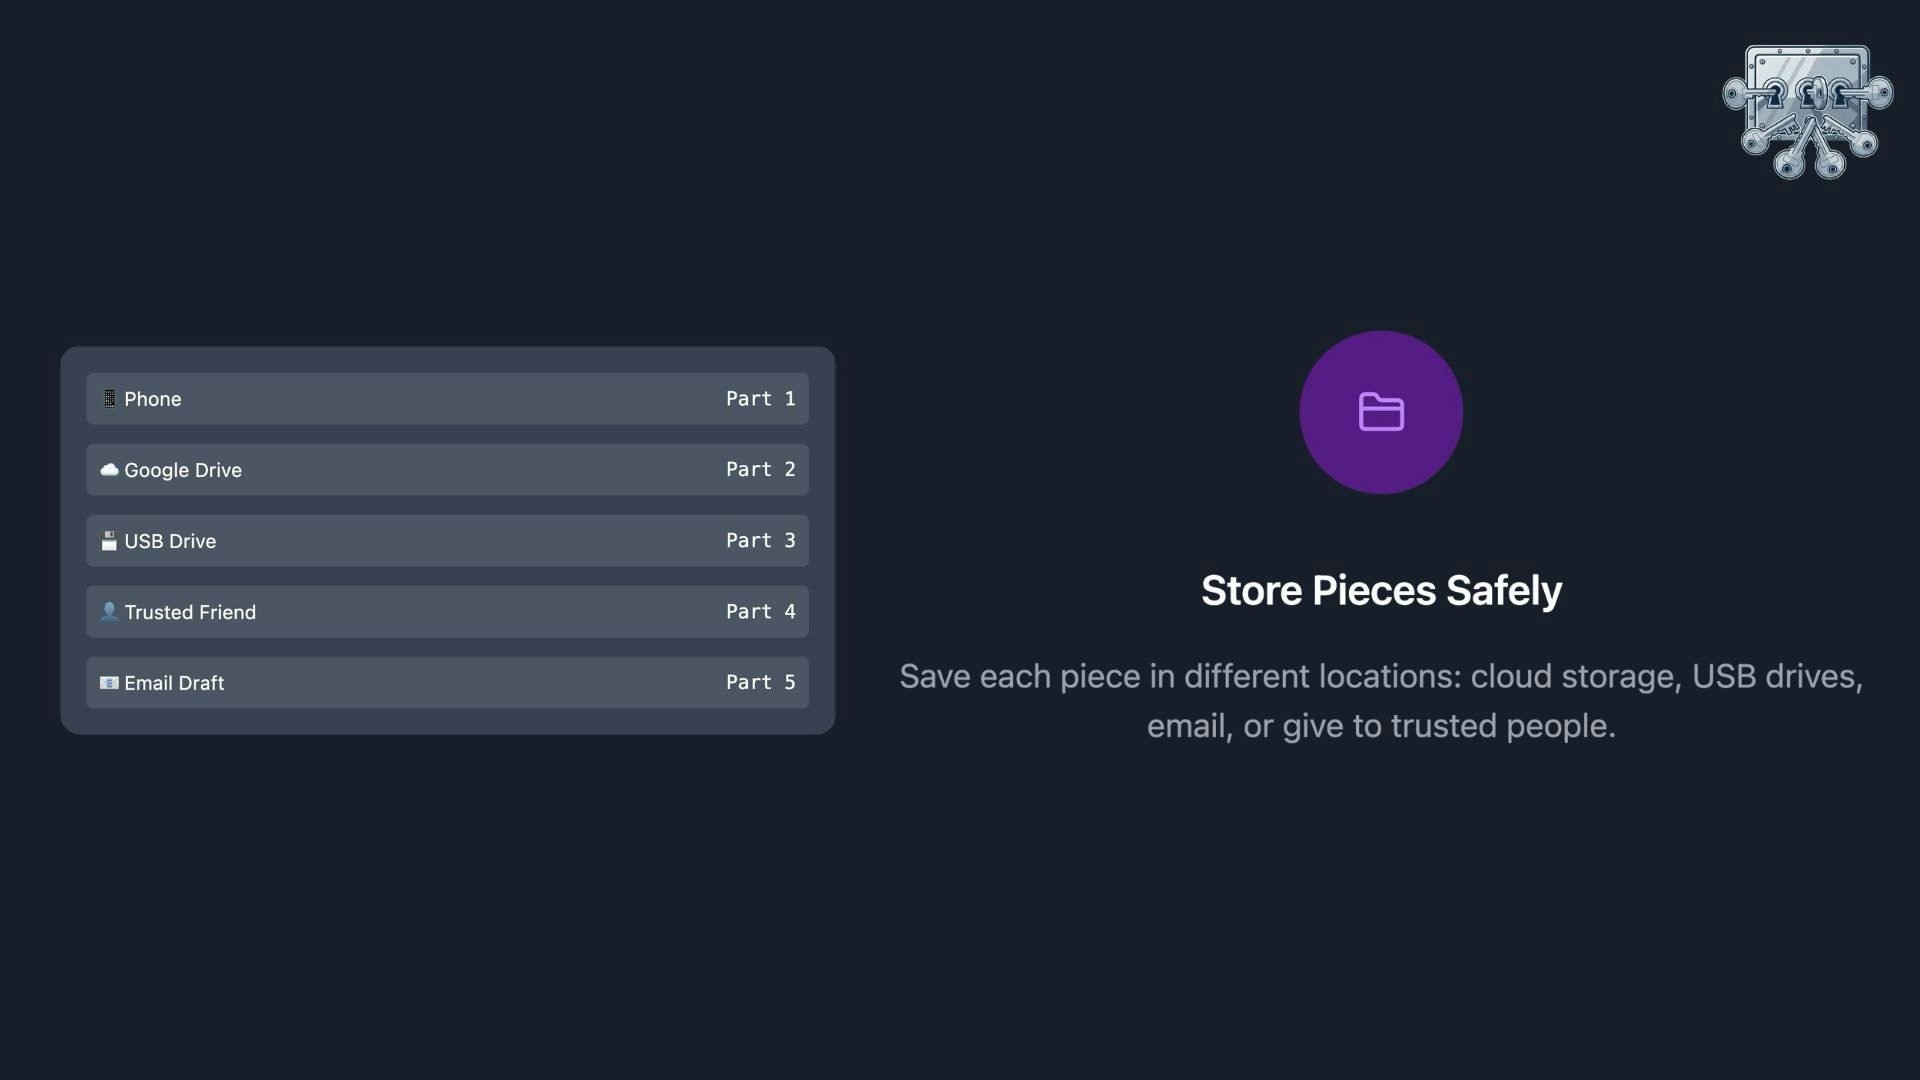Click the Part 5 label
Image resolution: width=1920 pixels, height=1080 pixels.
tap(761, 683)
